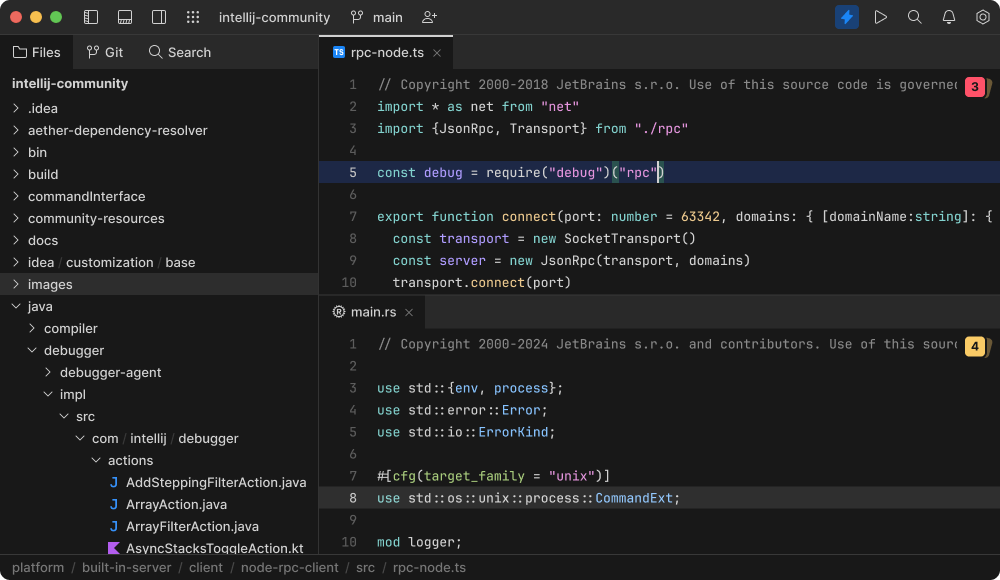Viewport: 1000px width, 580px height.
Task: Switch to the Git tab
Action: 105,52
